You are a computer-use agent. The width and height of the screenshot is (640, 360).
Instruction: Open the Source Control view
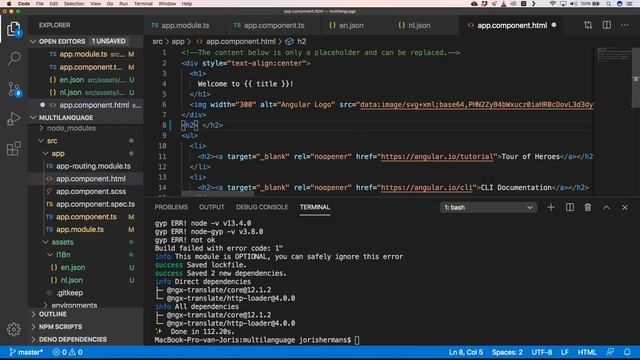[14, 89]
